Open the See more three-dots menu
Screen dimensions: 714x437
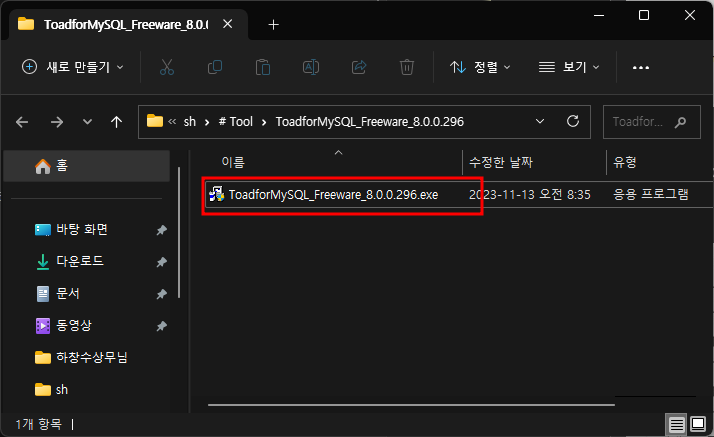tap(641, 67)
